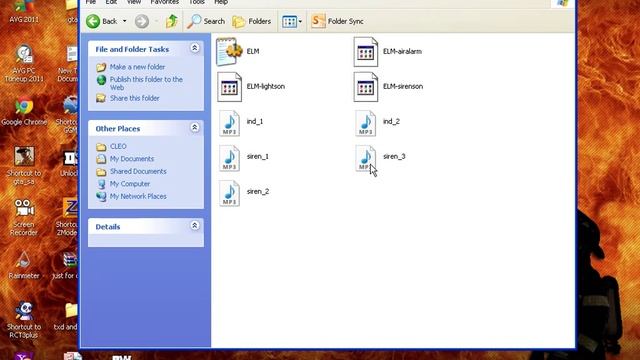
Task: Expand the Details panel
Action: pos(195,225)
